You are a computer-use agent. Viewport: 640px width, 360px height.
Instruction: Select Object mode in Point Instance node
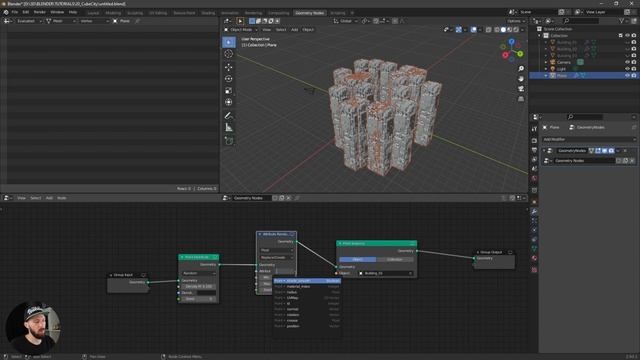click(x=358, y=260)
